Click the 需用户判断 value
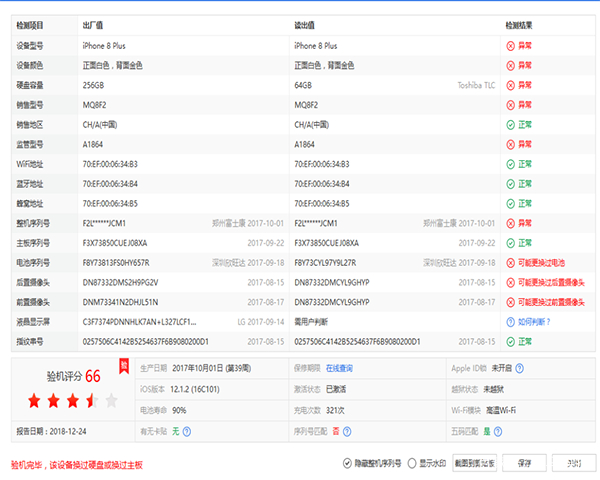Viewport: 600px width, 480px height. [311, 322]
